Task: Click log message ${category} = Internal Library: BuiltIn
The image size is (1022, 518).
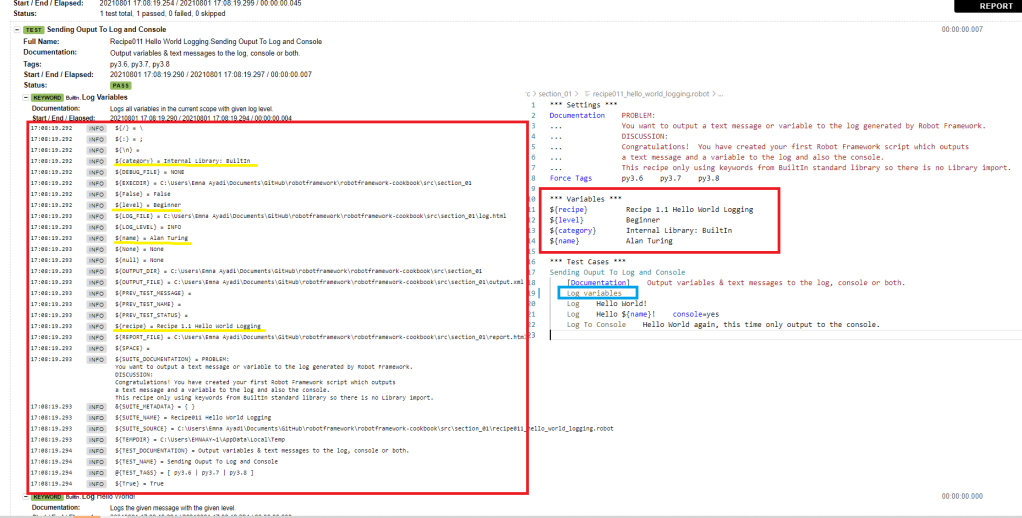Action: click(182, 161)
